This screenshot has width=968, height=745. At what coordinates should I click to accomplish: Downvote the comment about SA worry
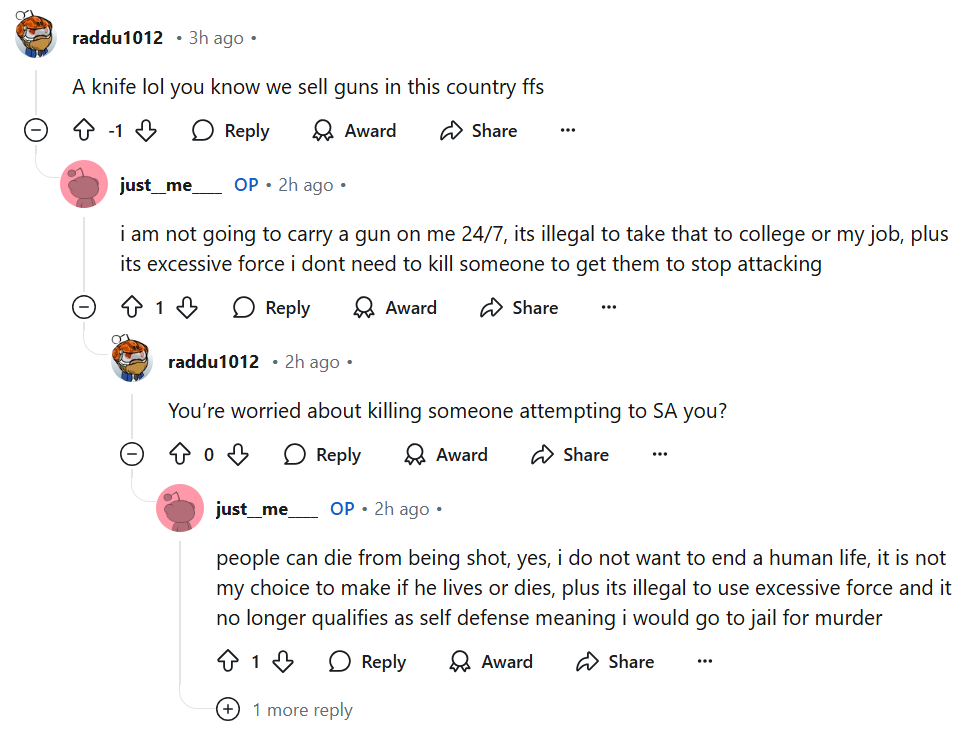[237, 455]
